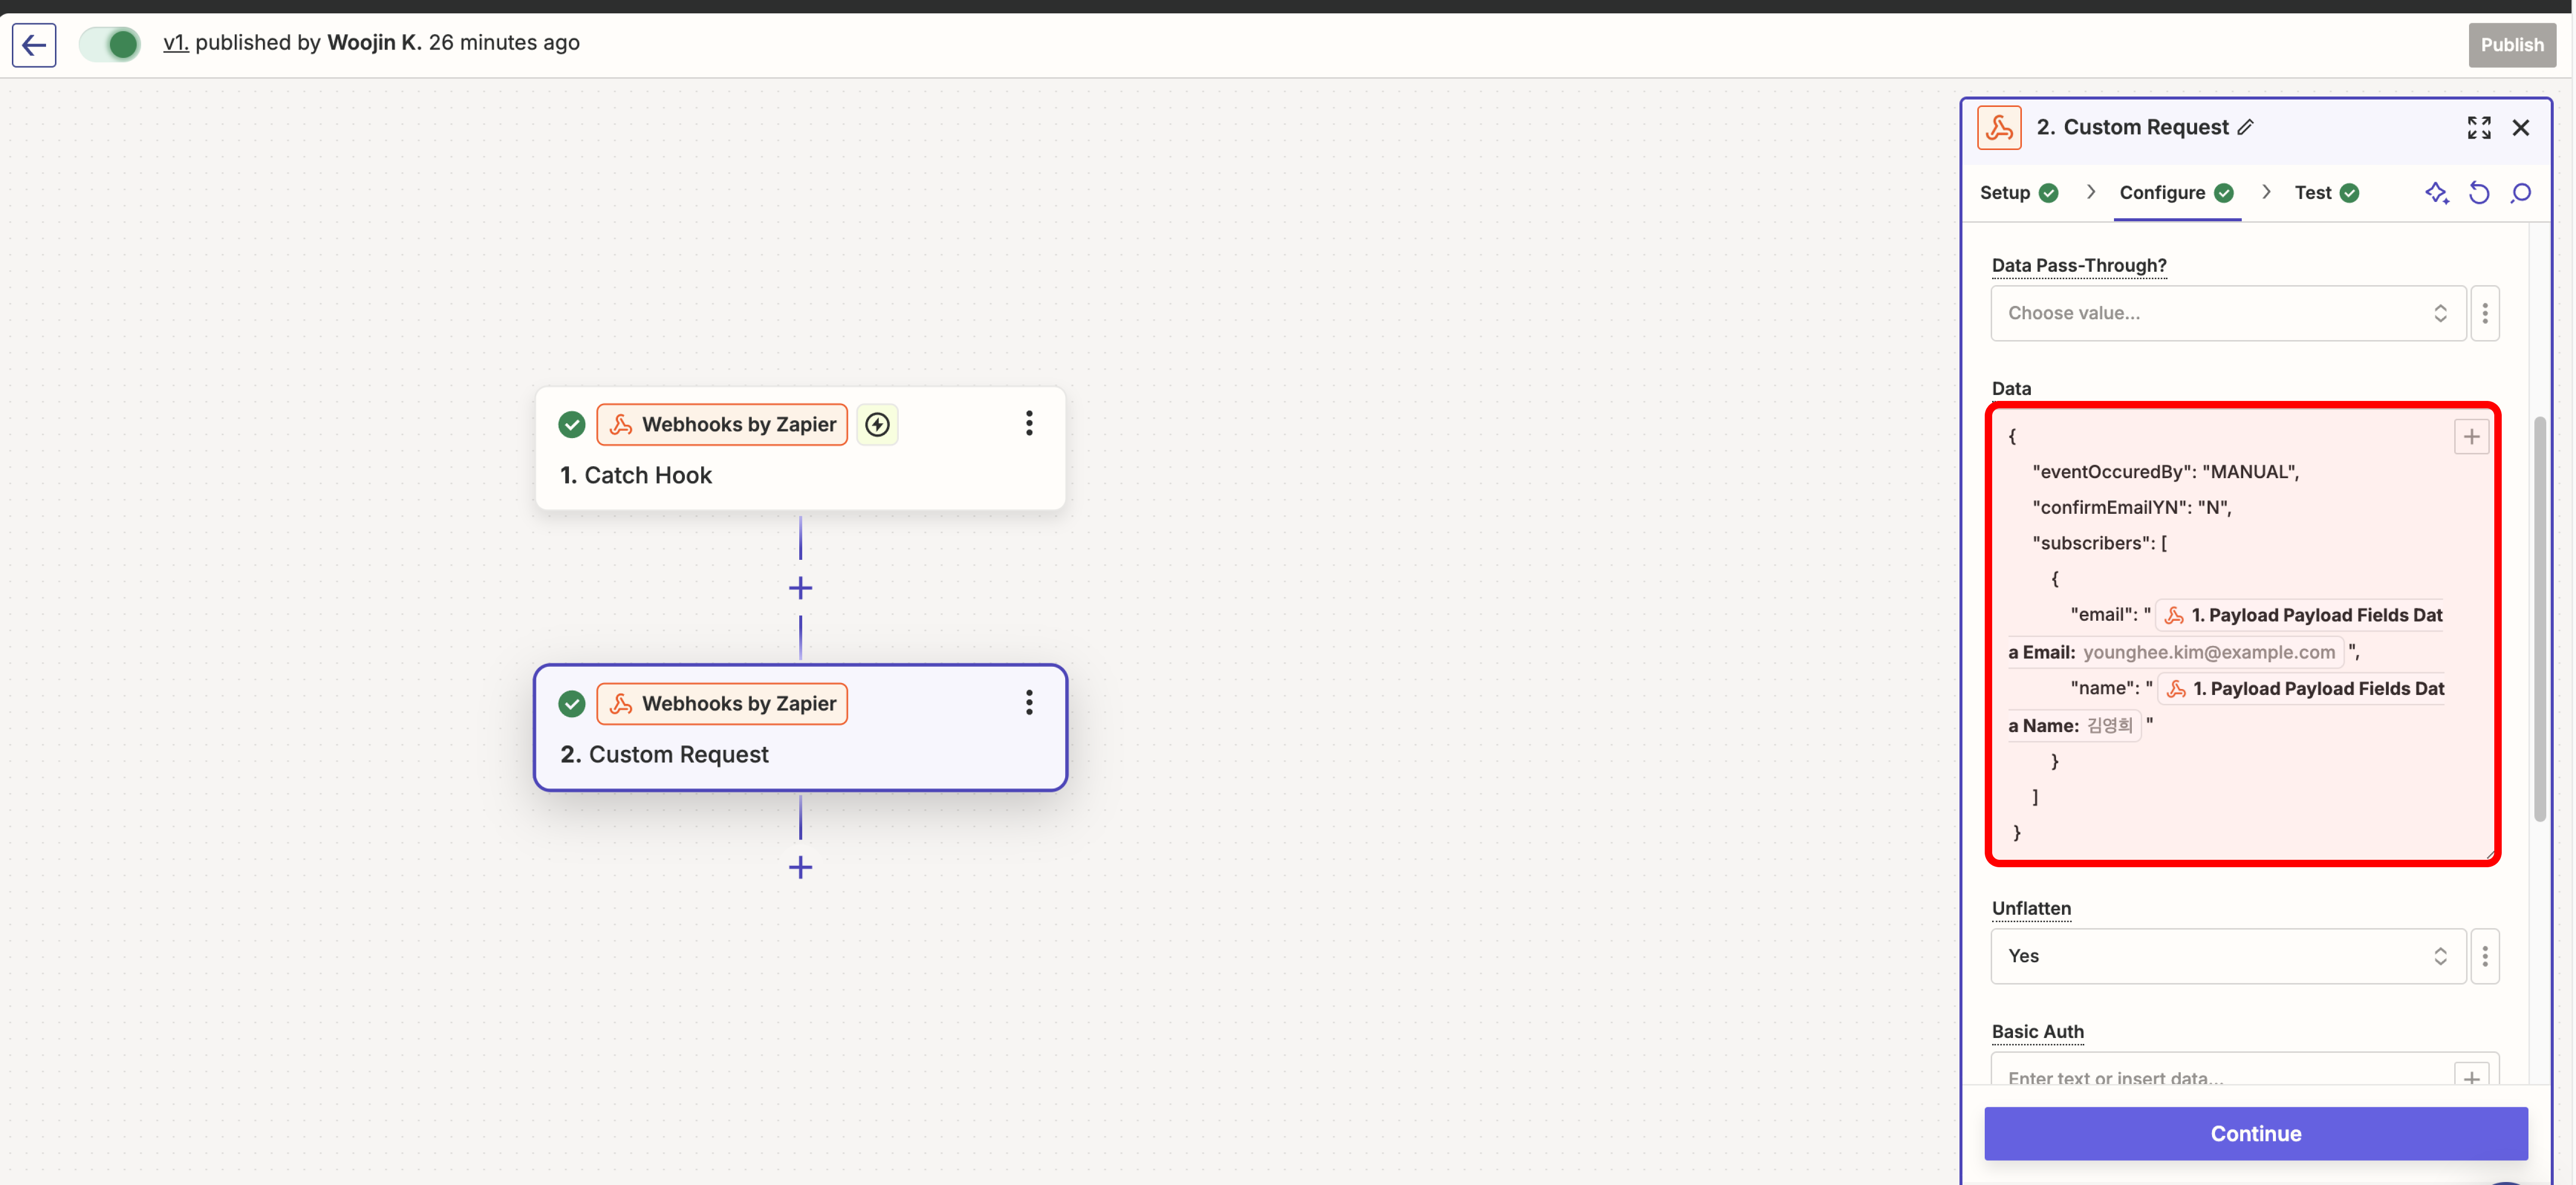Viewport: 2576px width, 1185px height.
Task: Click the instant trigger lightning icon
Action: (877, 424)
